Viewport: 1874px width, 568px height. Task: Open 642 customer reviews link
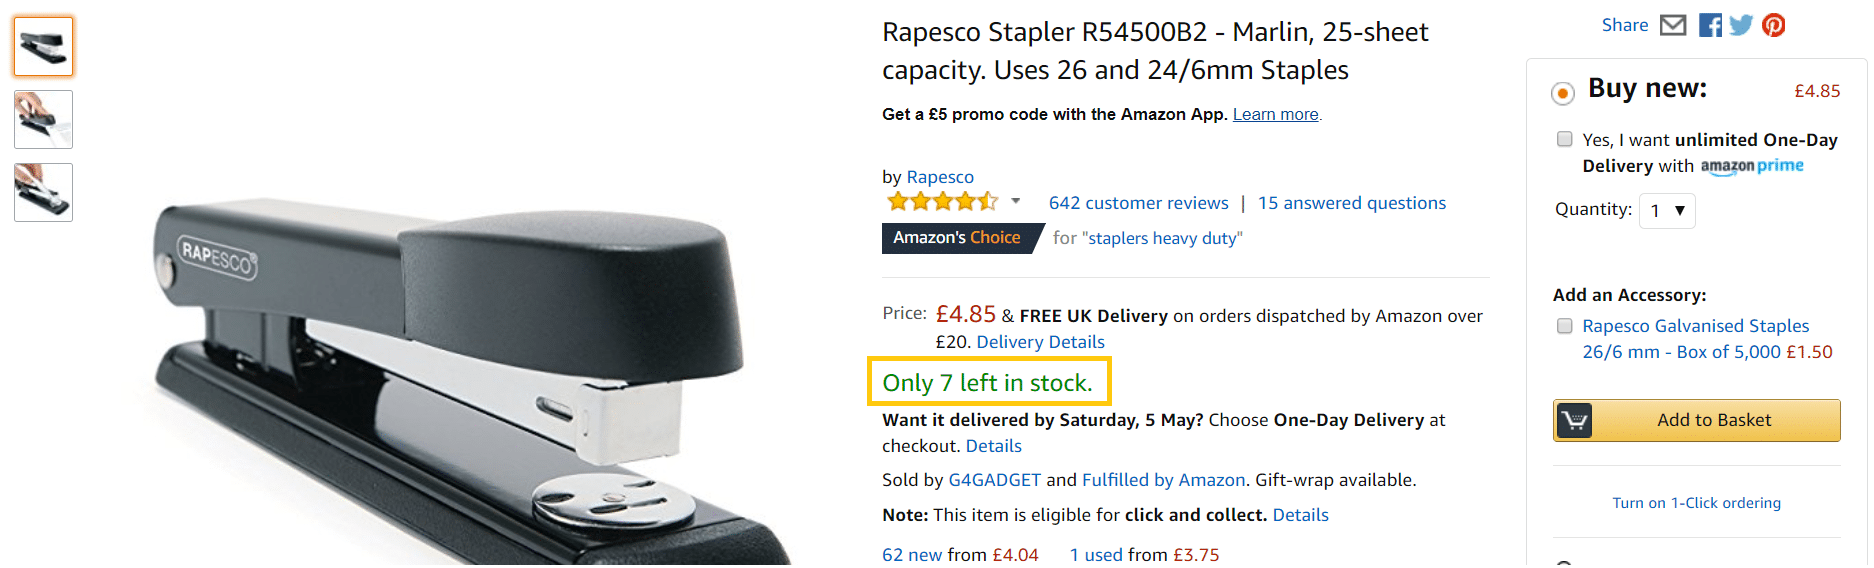(1138, 203)
